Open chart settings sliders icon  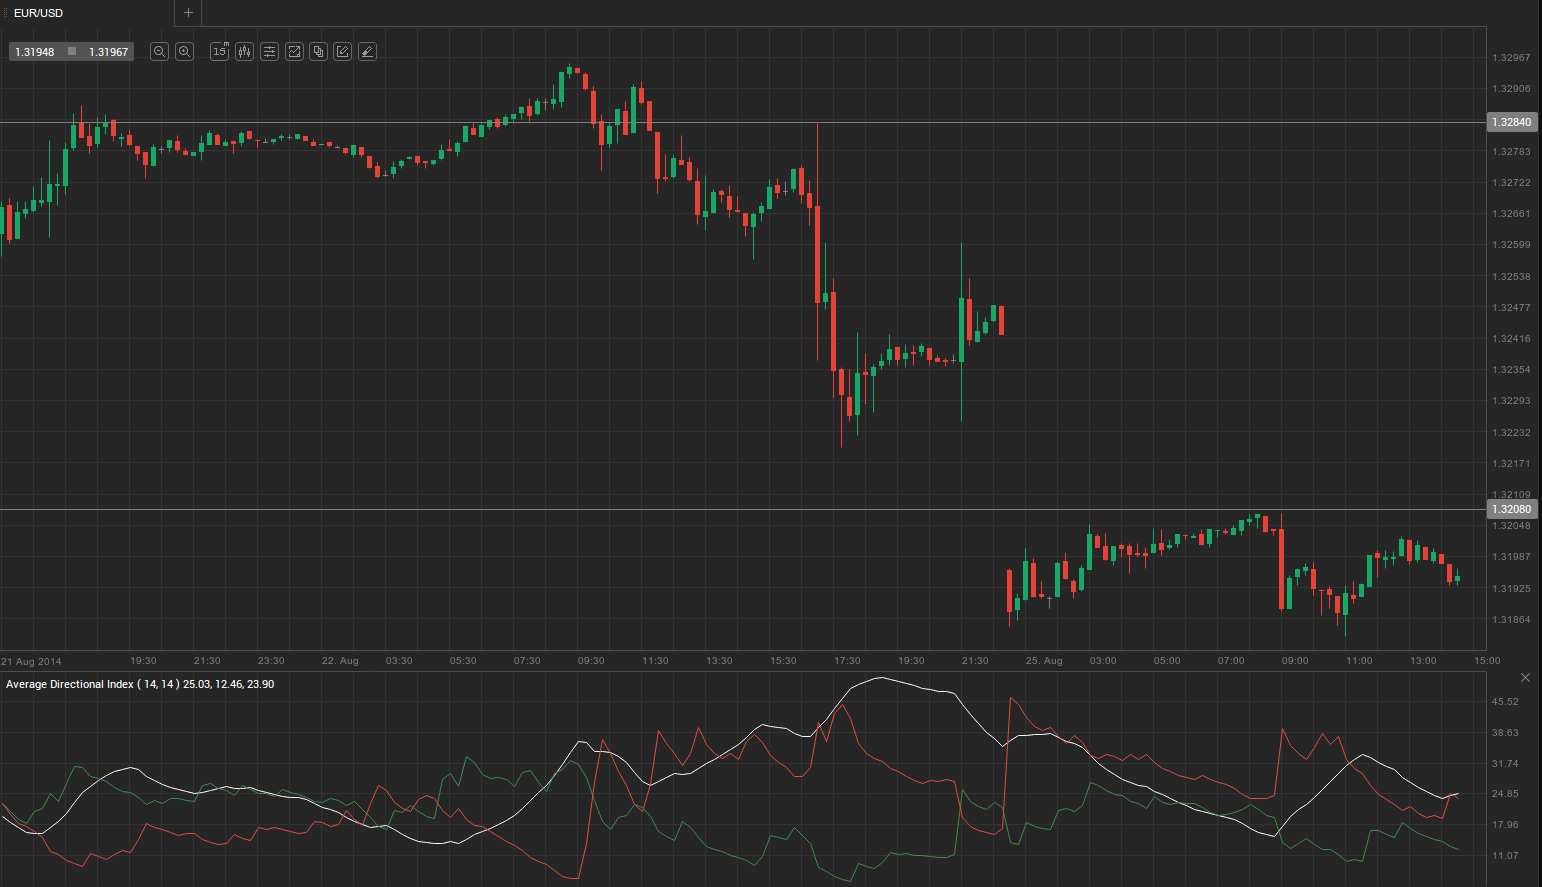[x=270, y=52]
